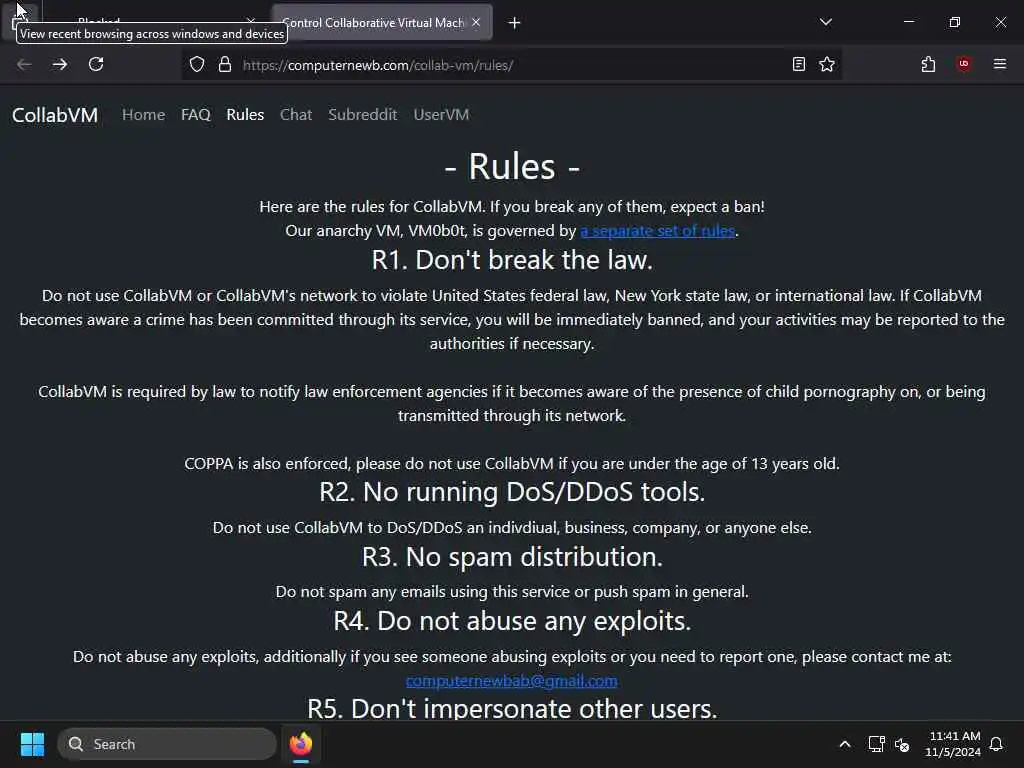Click the 'R5. Don't impersonate other users.' heading
This screenshot has width=1024, height=768.
point(512,709)
